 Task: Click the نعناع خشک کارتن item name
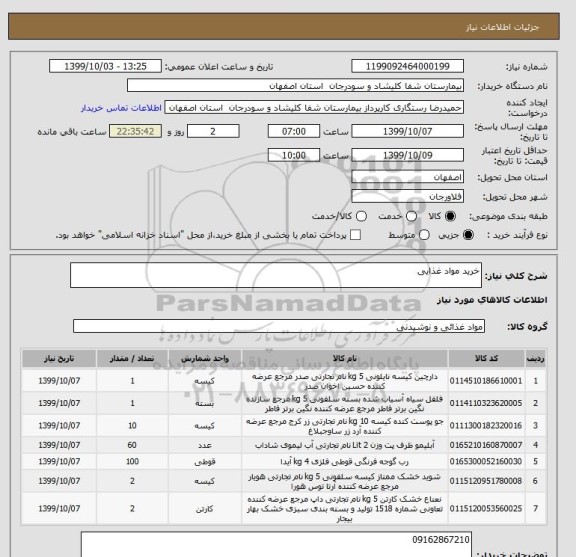click(x=345, y=509)
